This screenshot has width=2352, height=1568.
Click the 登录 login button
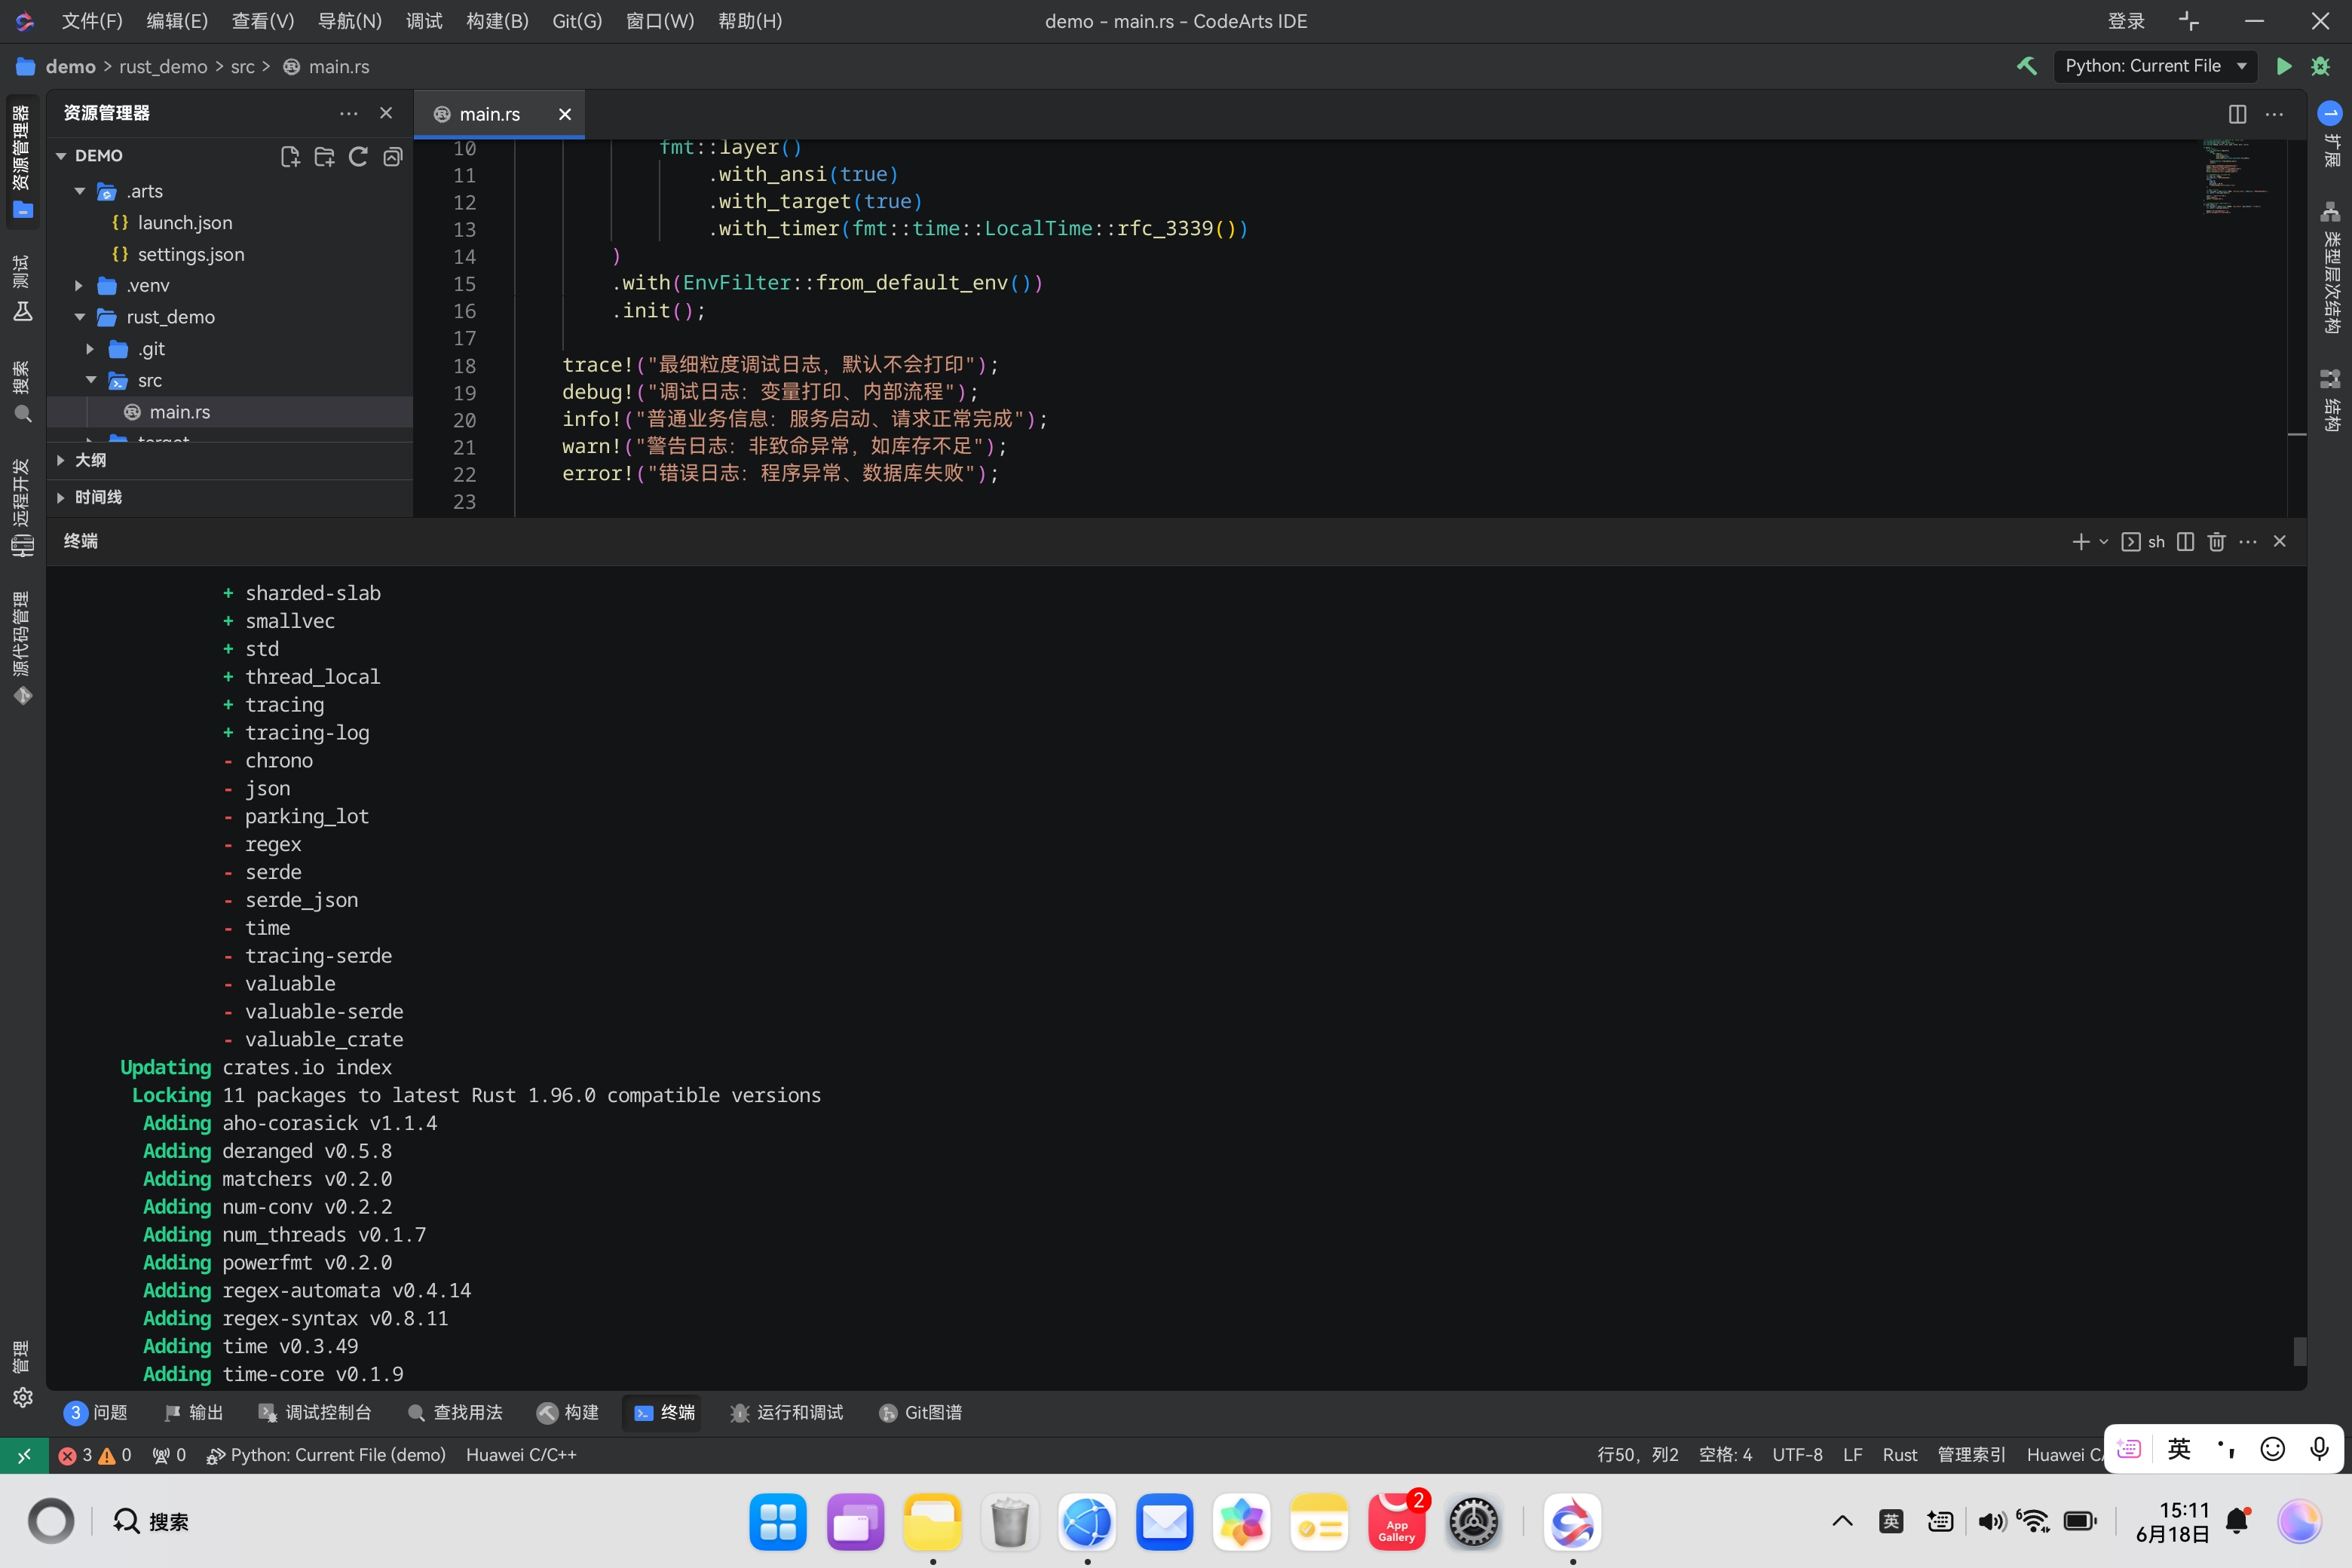point(2126,21)
